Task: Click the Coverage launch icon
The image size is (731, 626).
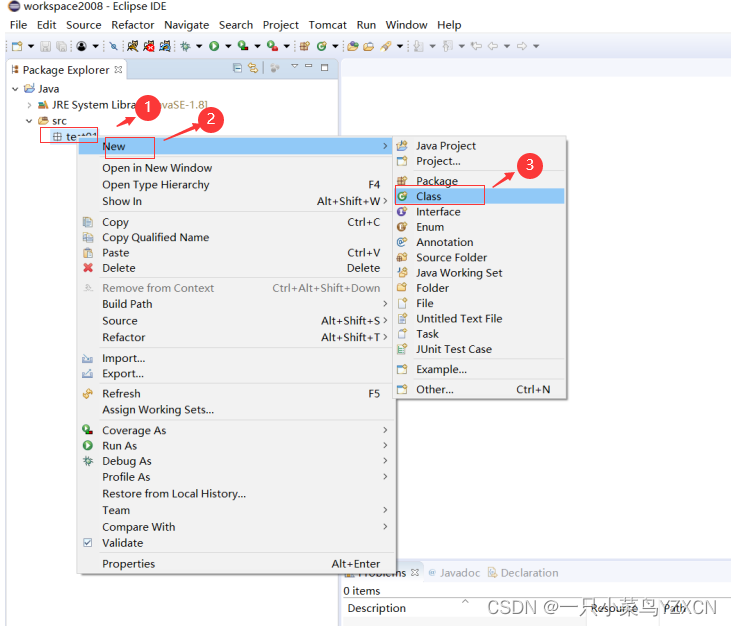Action: [243, 46]
